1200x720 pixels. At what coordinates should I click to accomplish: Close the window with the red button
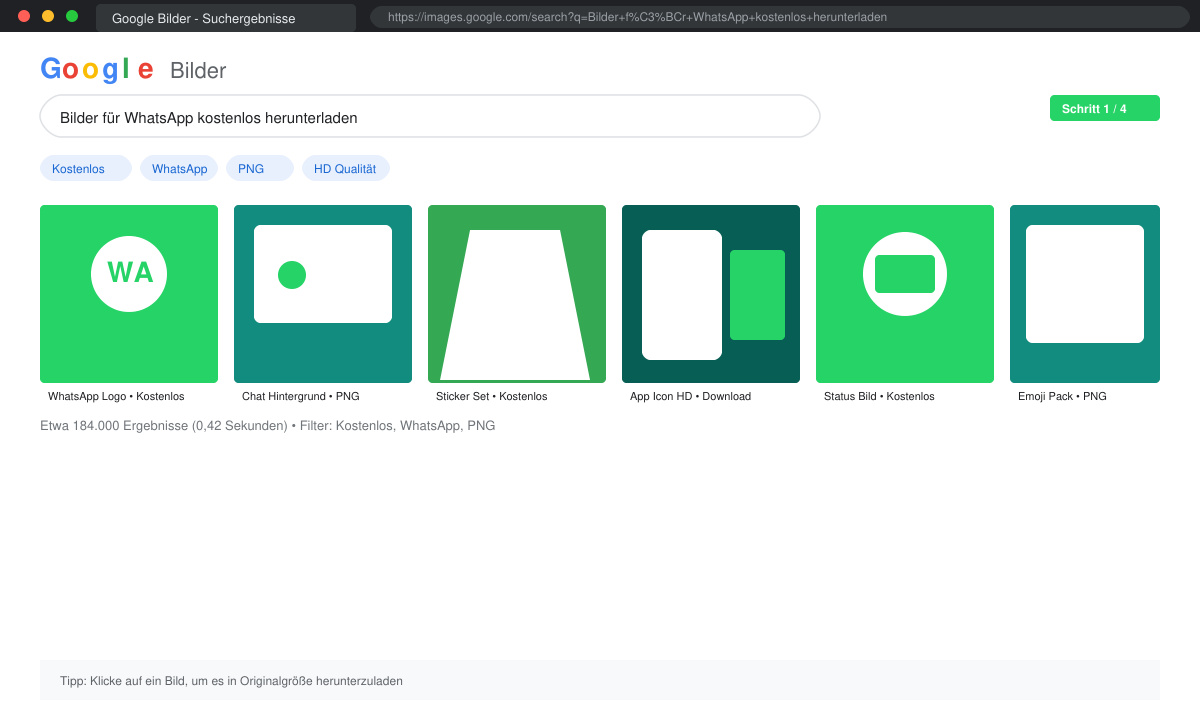tap(24, 16)
